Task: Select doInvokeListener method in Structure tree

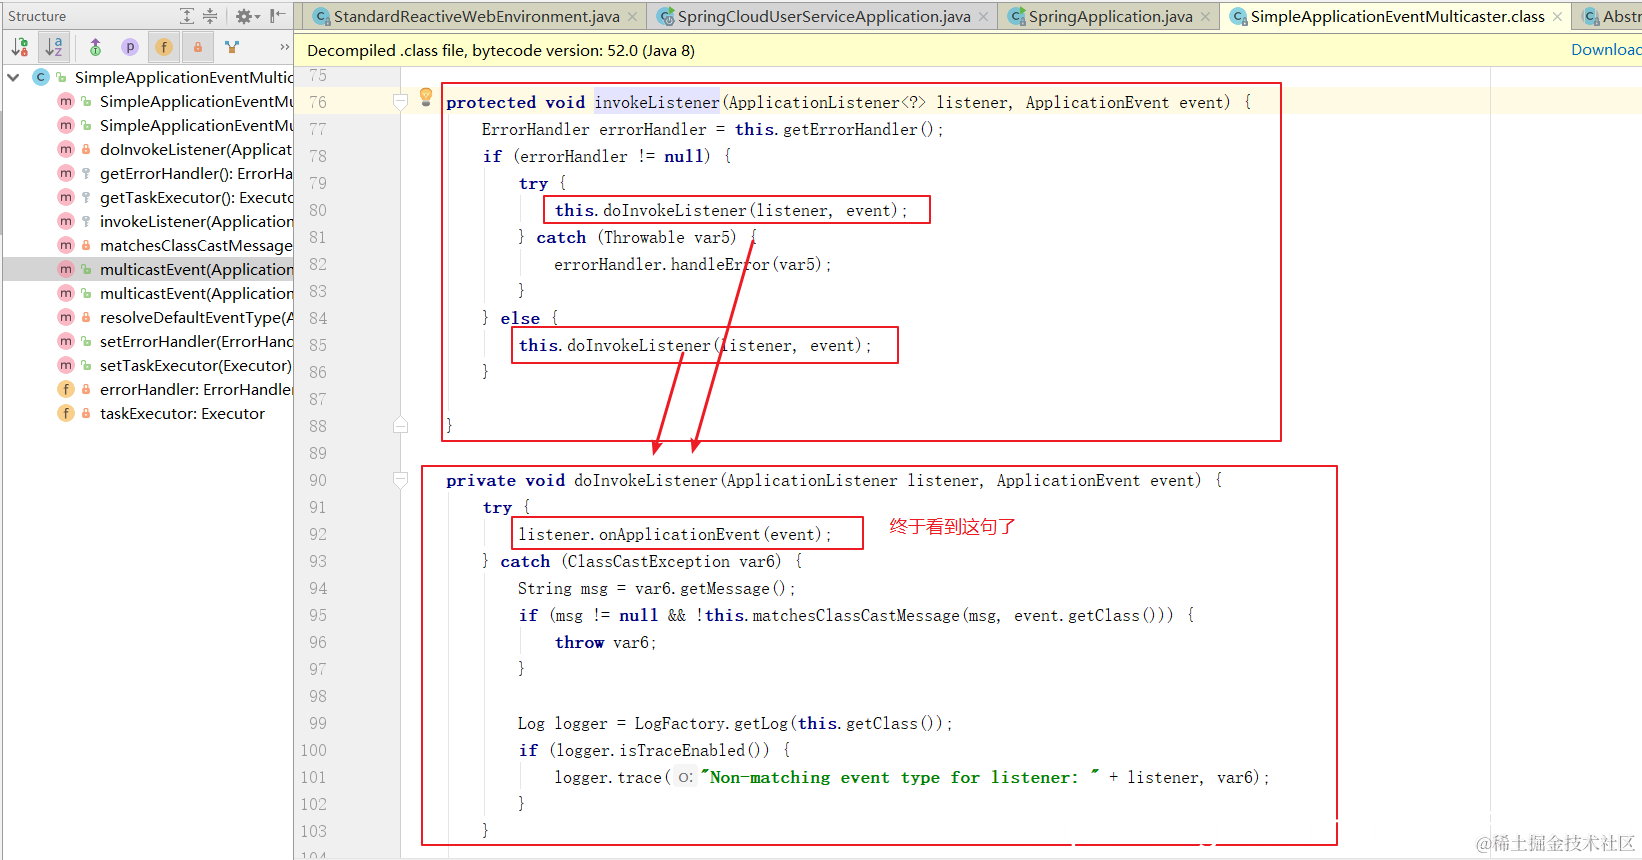Action: 195,149
